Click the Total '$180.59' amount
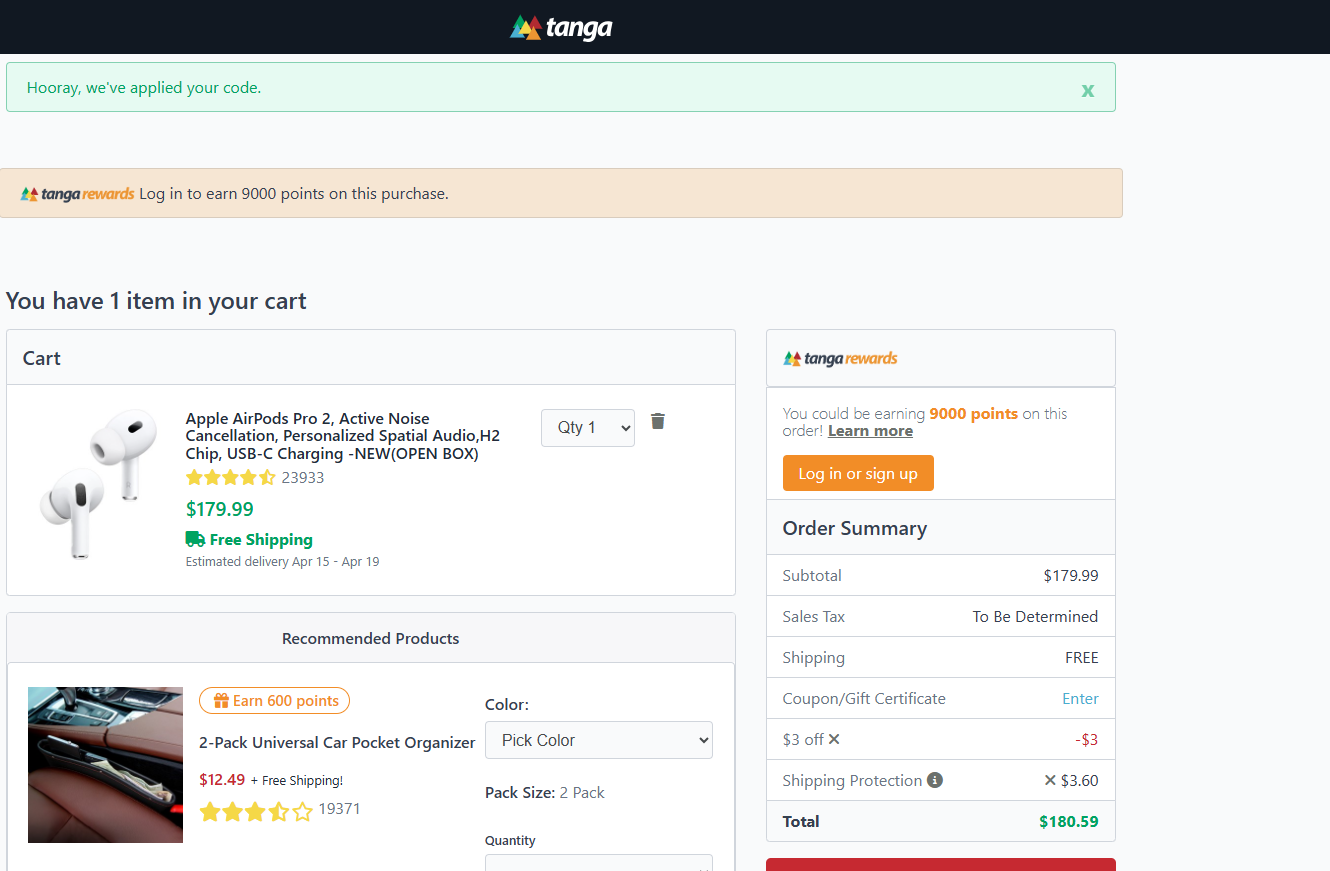The height and width of the screenshot is (871, 1330). click(x=1068, y=822)
